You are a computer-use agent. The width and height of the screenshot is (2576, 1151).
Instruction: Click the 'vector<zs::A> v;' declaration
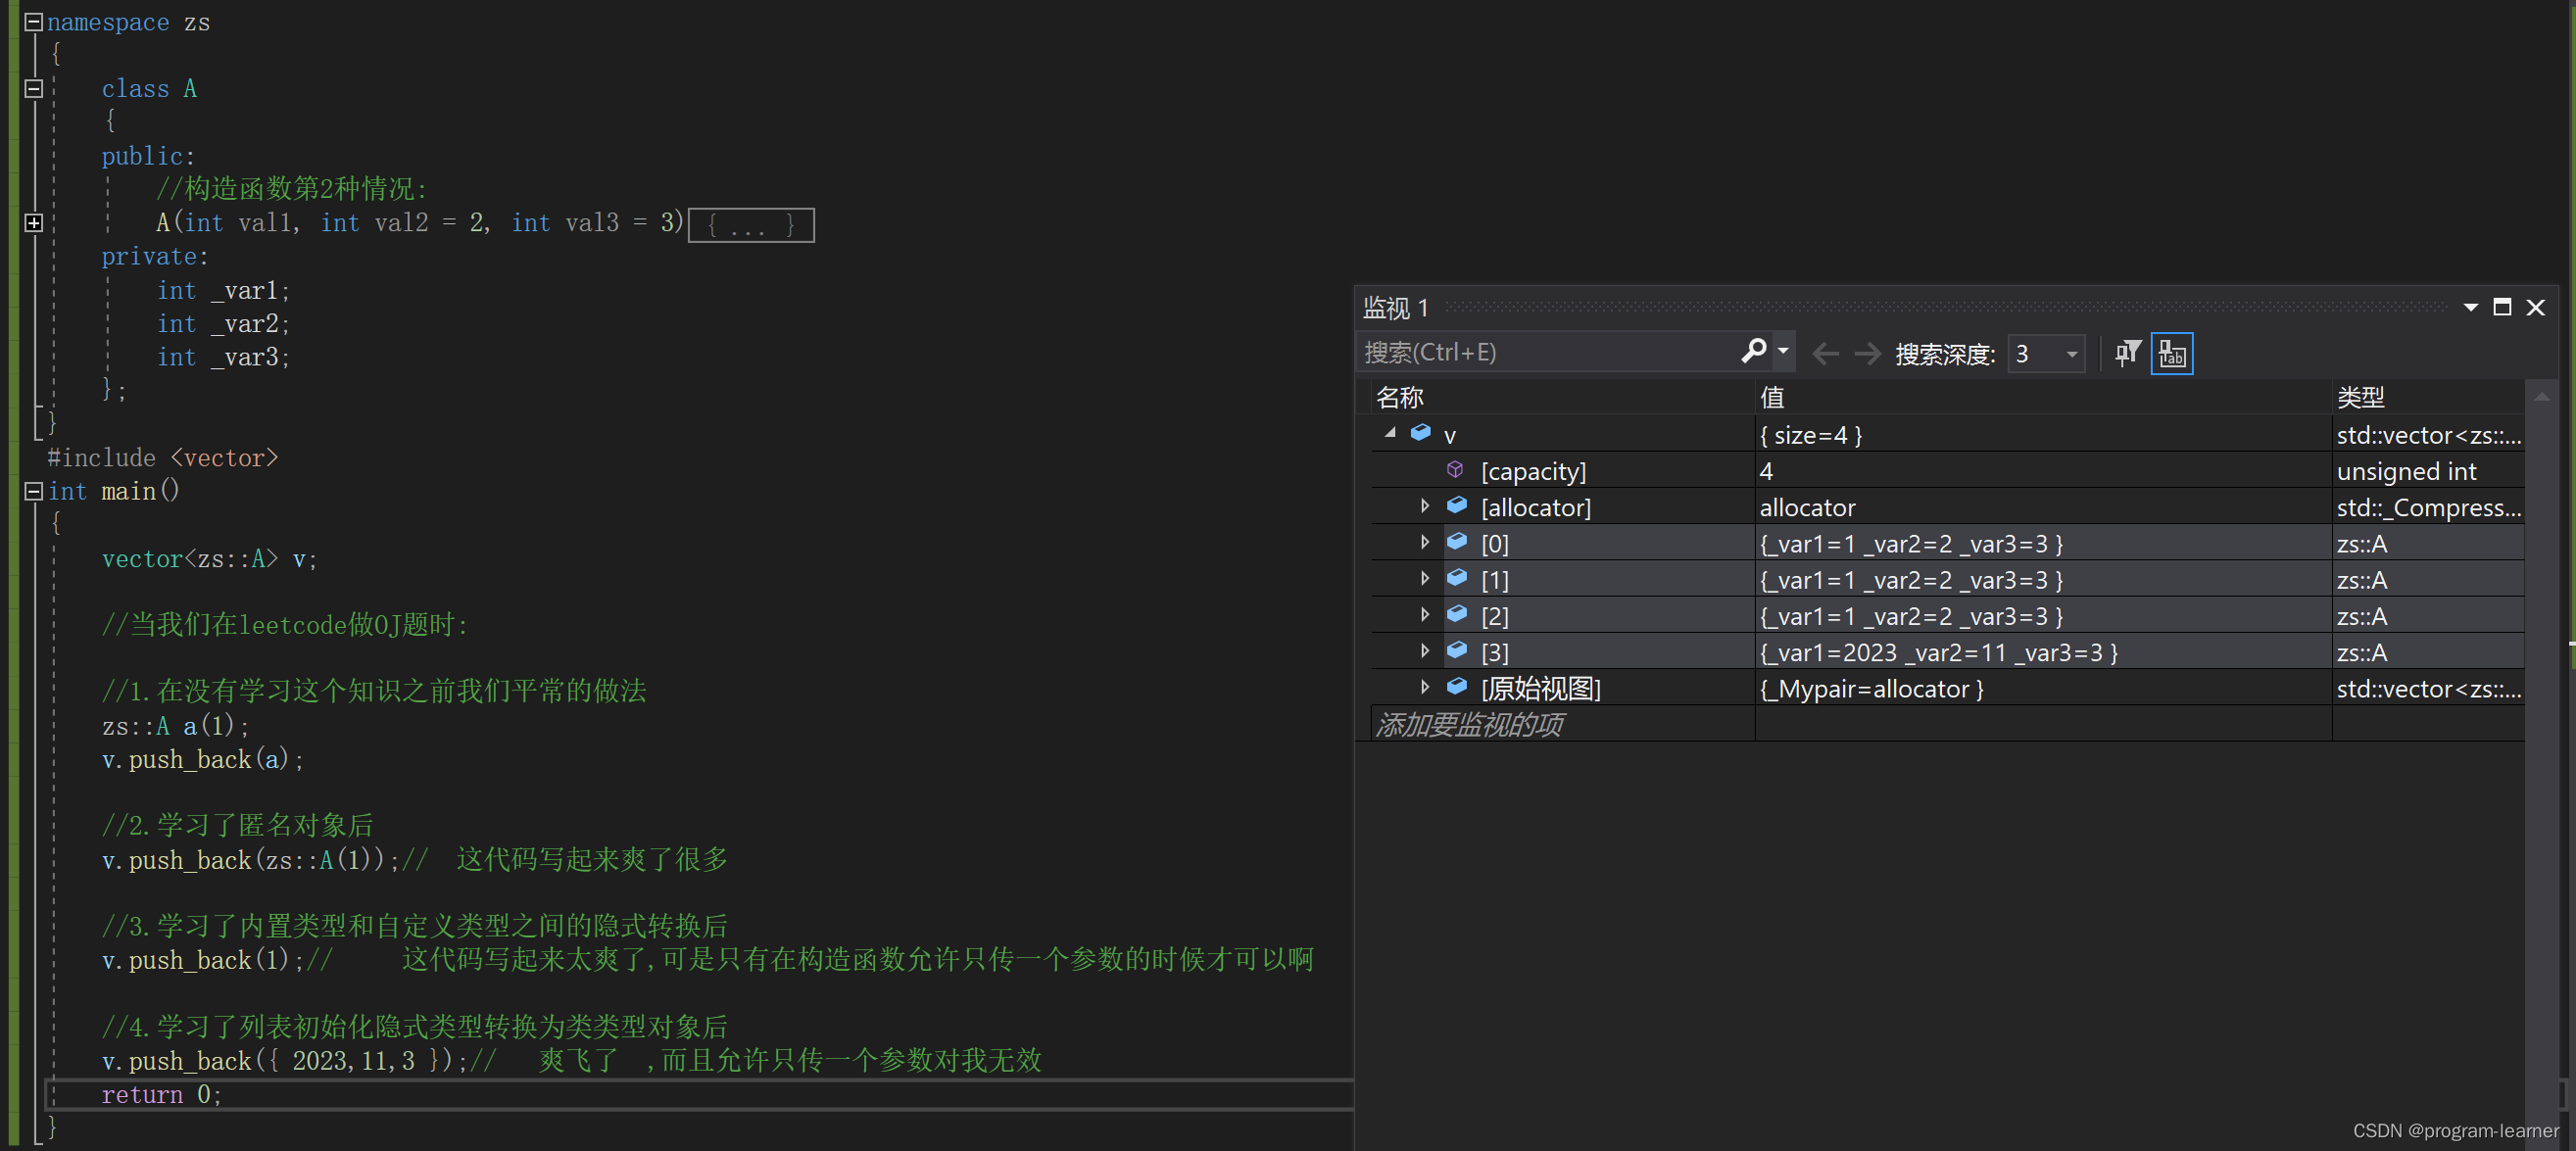[x=209, y=559]
